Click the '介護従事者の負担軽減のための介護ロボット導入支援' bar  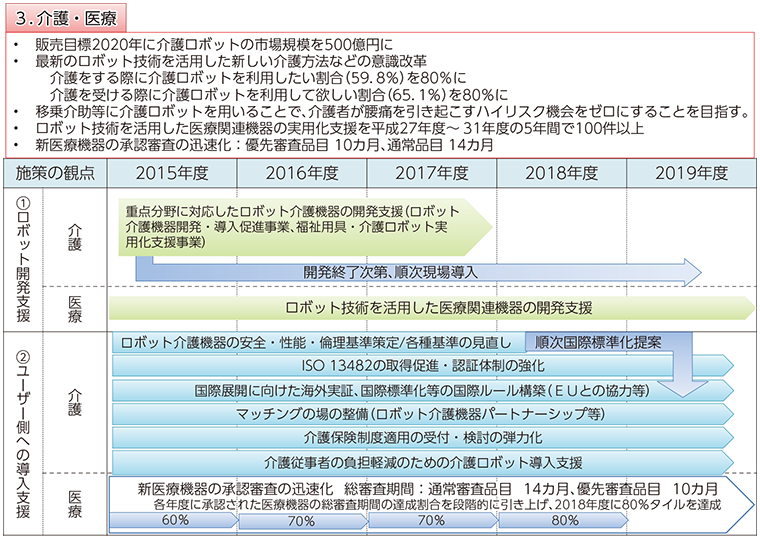tap(423, 462)
